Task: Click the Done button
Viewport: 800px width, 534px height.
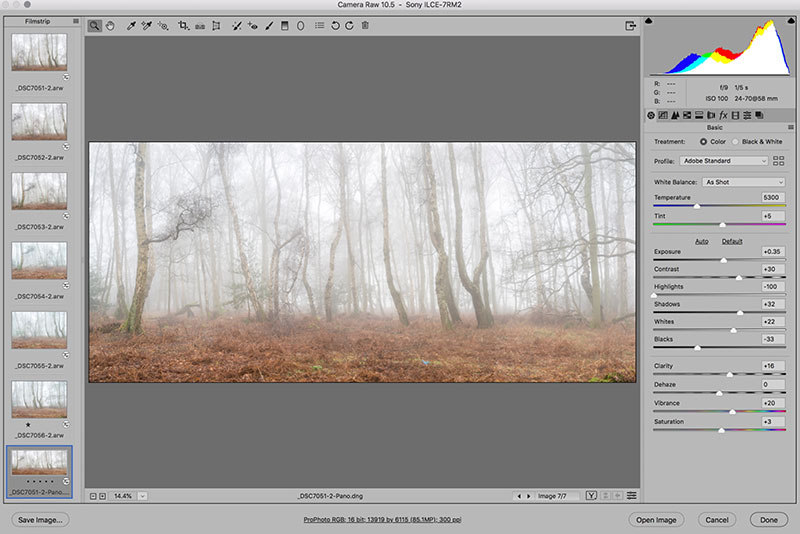Action: 769,520
